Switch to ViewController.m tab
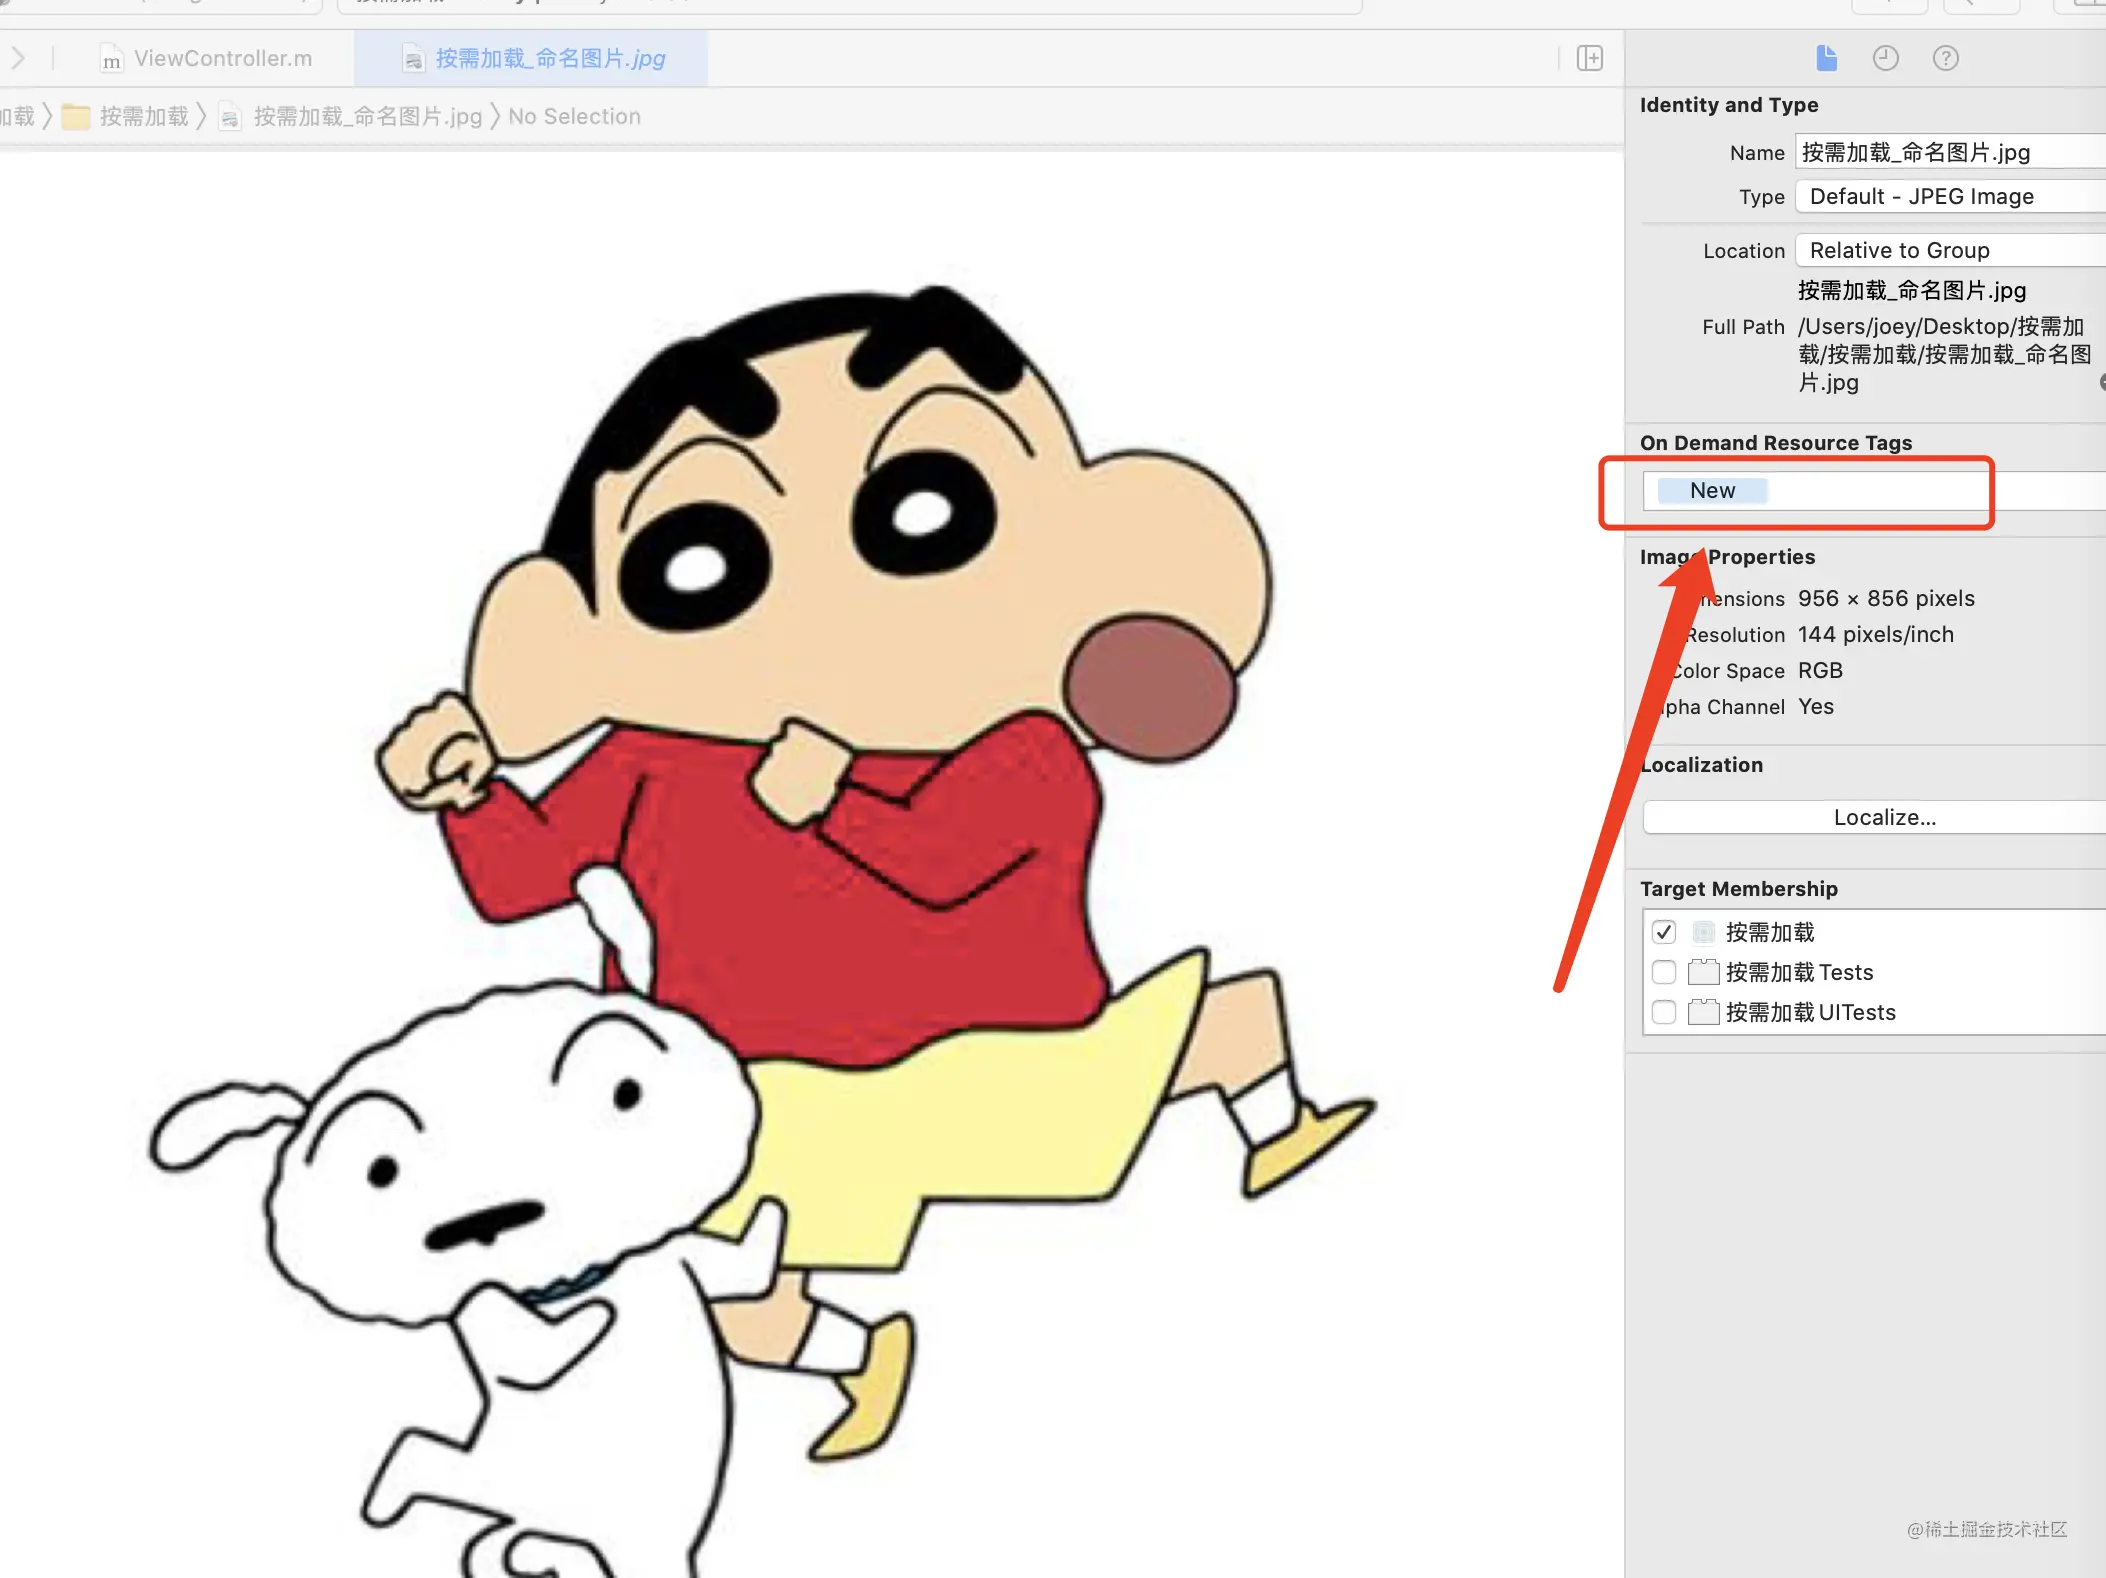This screenshot has height=1578, width=2106. pos(222,58)
